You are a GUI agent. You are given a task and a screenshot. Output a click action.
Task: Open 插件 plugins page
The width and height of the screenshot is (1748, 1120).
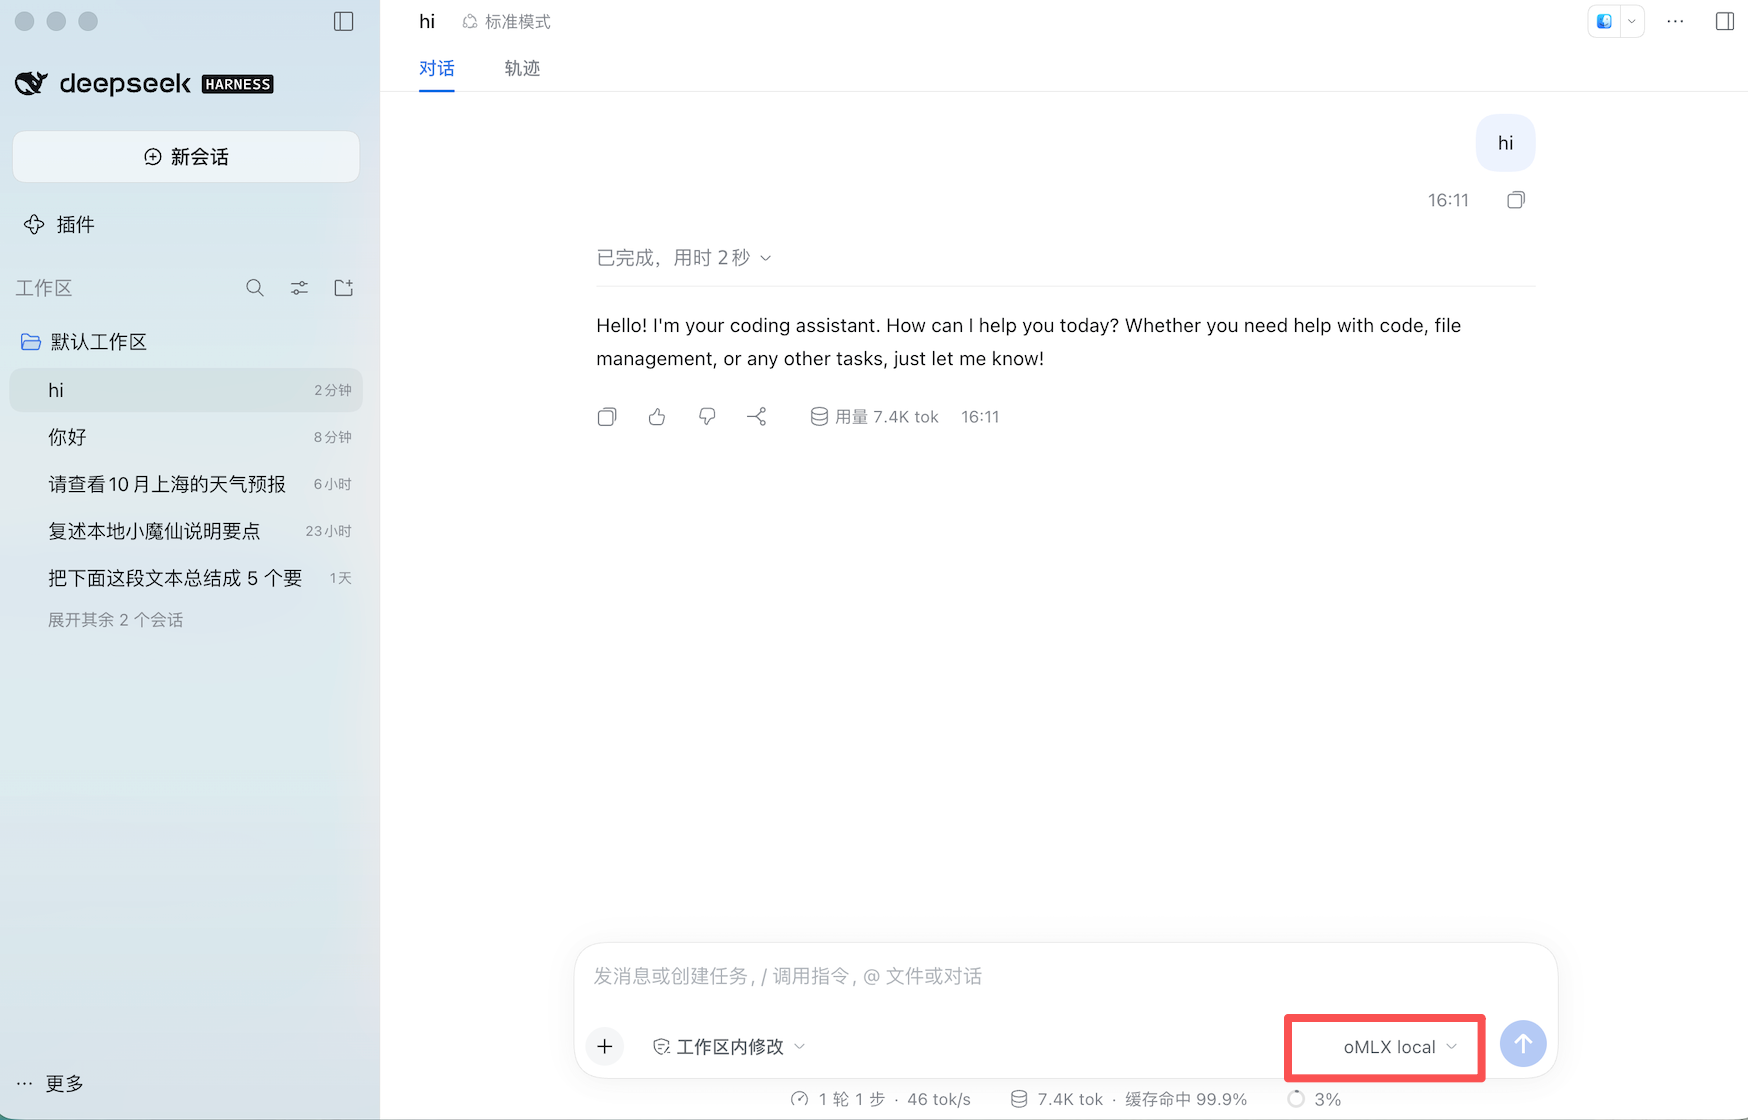coord(59,224)
